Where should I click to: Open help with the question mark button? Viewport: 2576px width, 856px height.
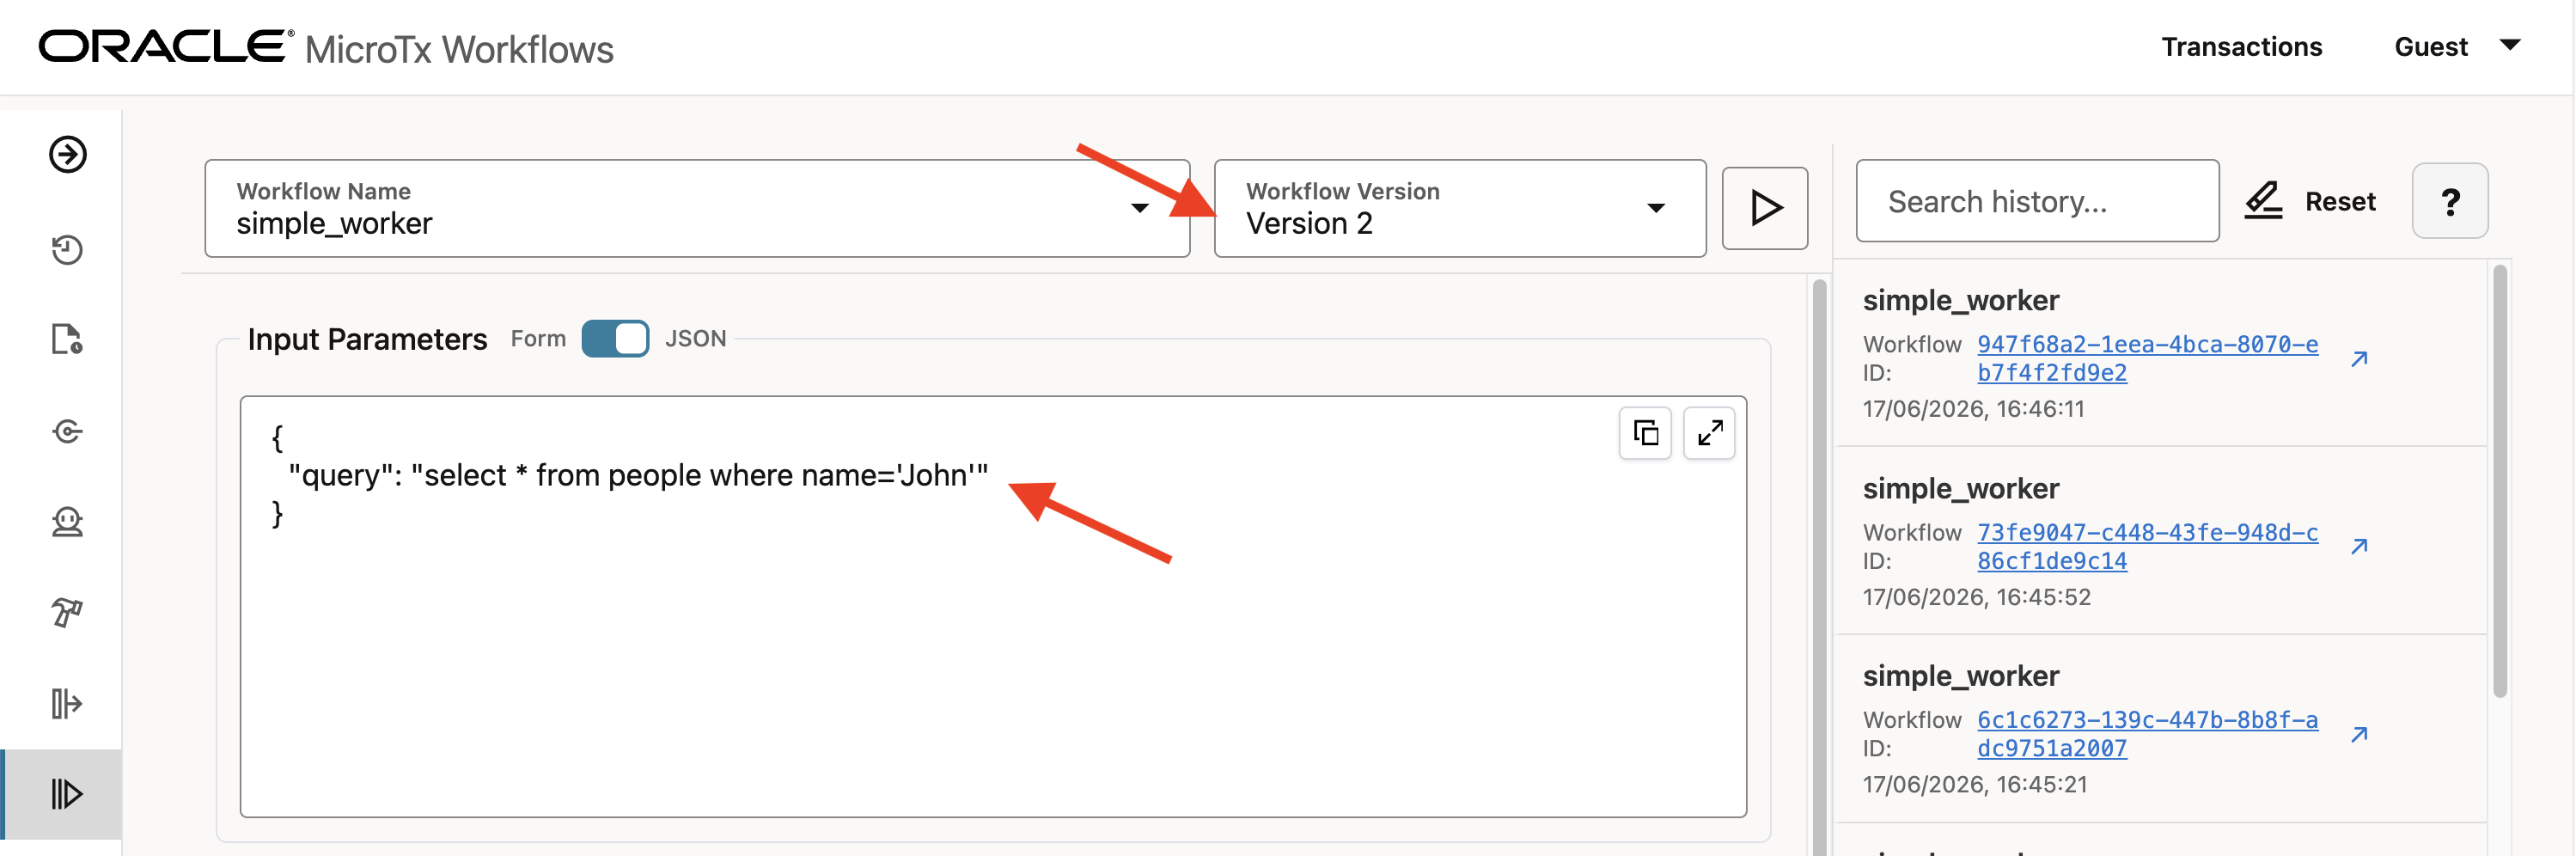(2449, 201)
